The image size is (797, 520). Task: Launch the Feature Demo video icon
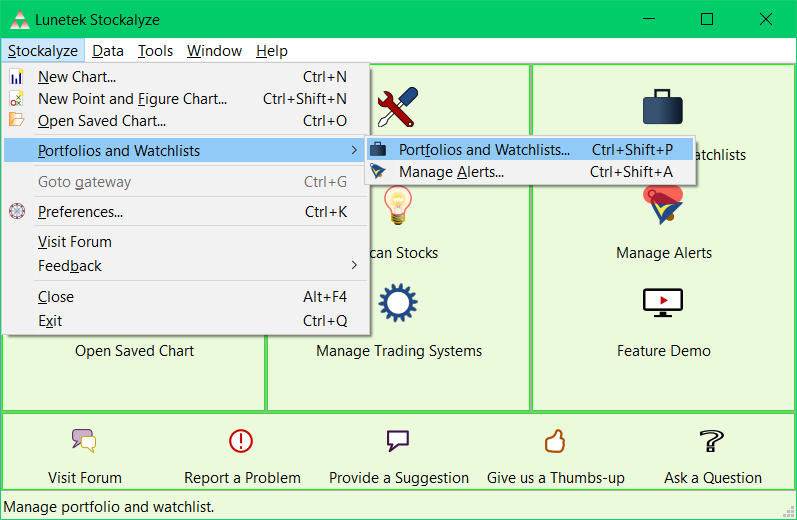[x=663, y=302]
